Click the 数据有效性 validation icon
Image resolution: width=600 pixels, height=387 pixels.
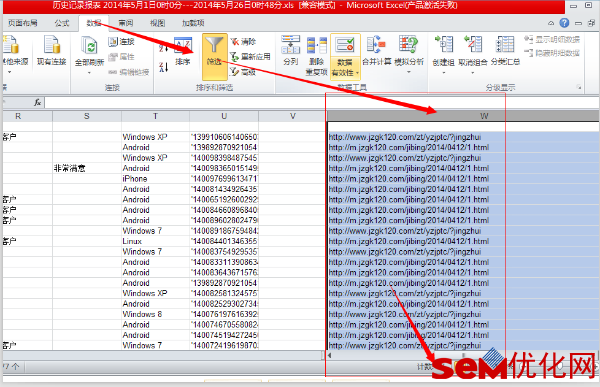point(345,46)
